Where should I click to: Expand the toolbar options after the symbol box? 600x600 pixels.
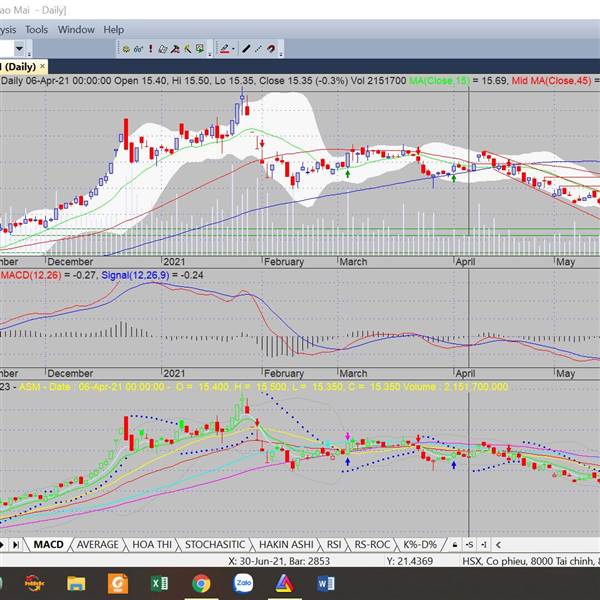[29, 55]
